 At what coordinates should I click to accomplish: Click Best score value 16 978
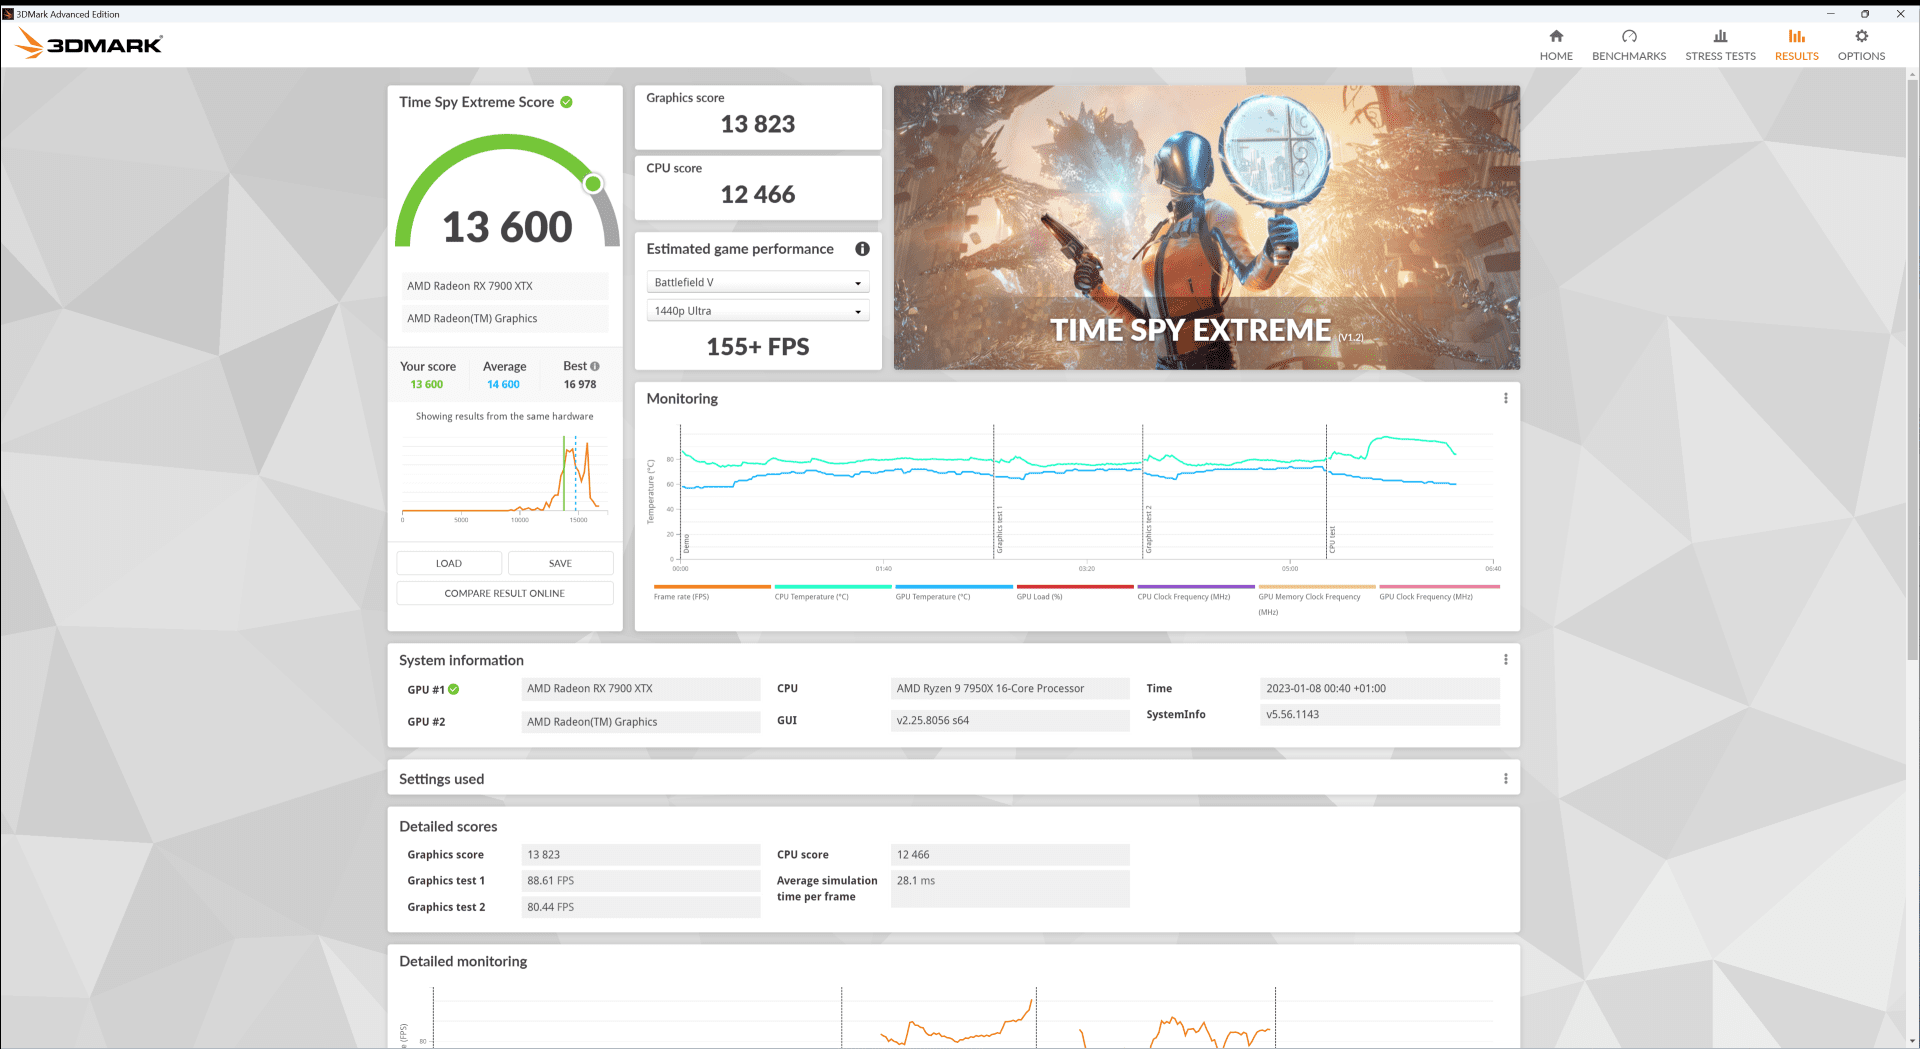point(580,384)
